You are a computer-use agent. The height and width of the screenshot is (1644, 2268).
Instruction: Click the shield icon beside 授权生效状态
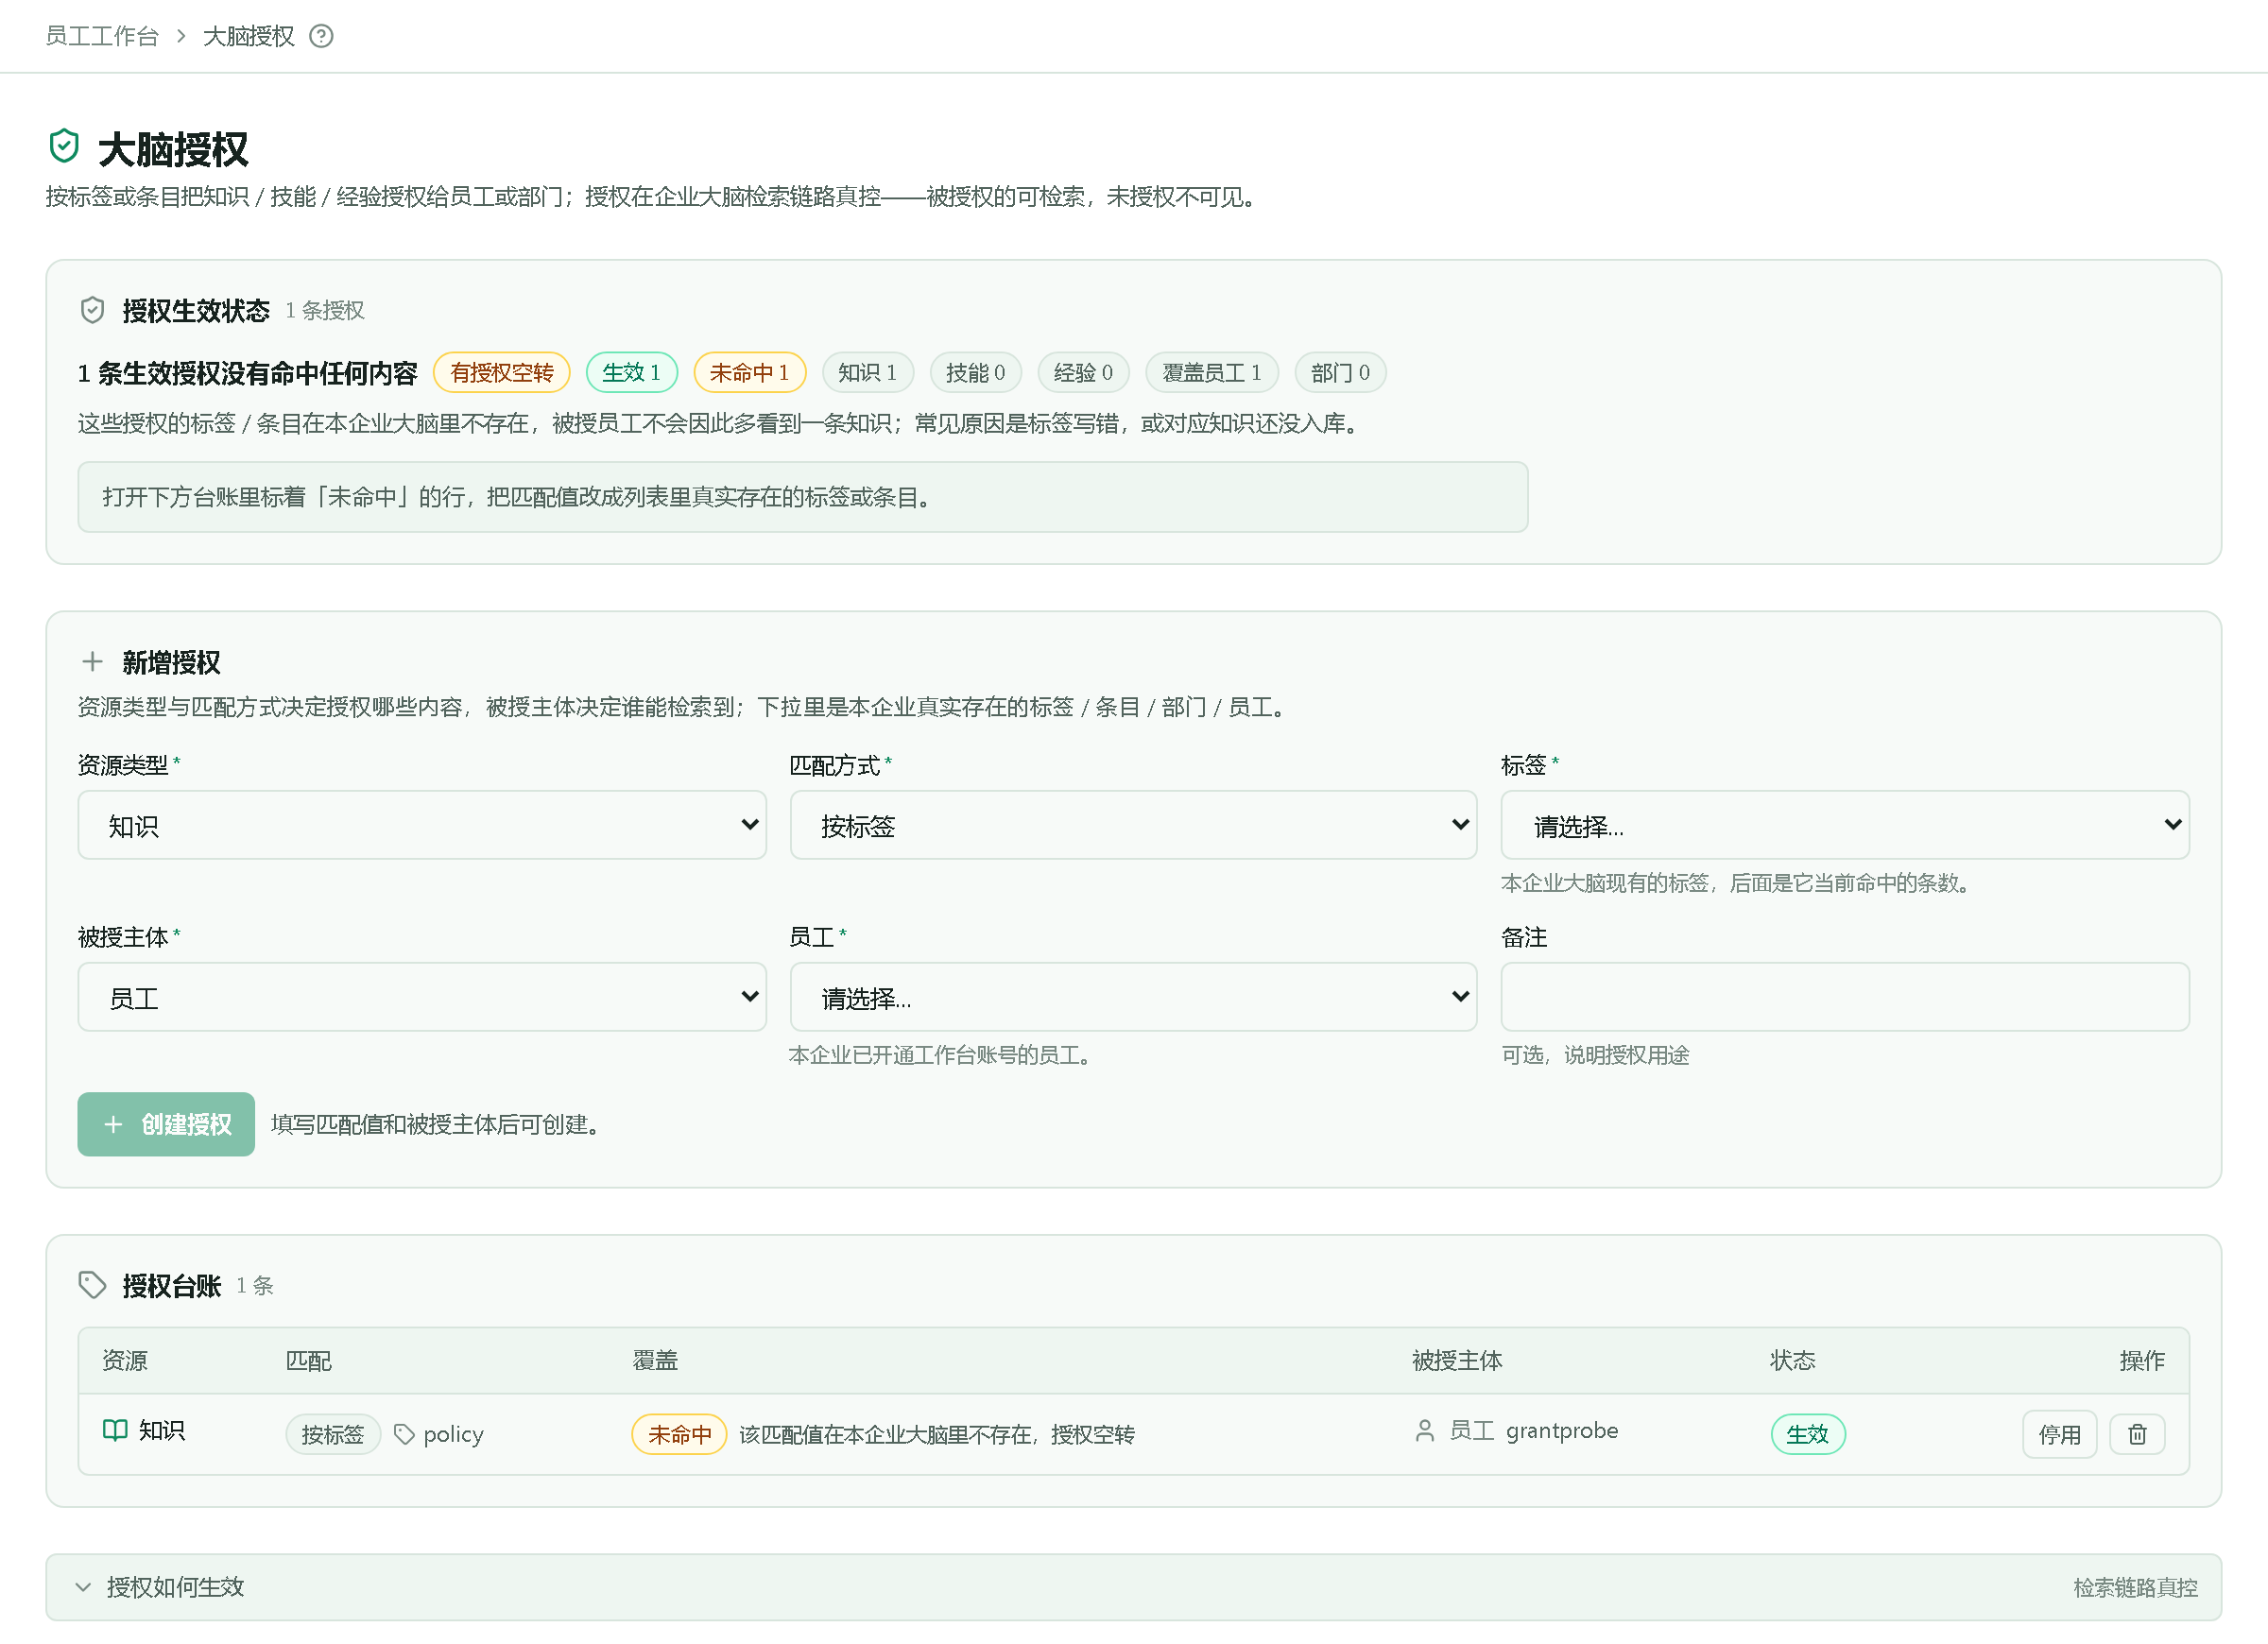click(92, 310)
